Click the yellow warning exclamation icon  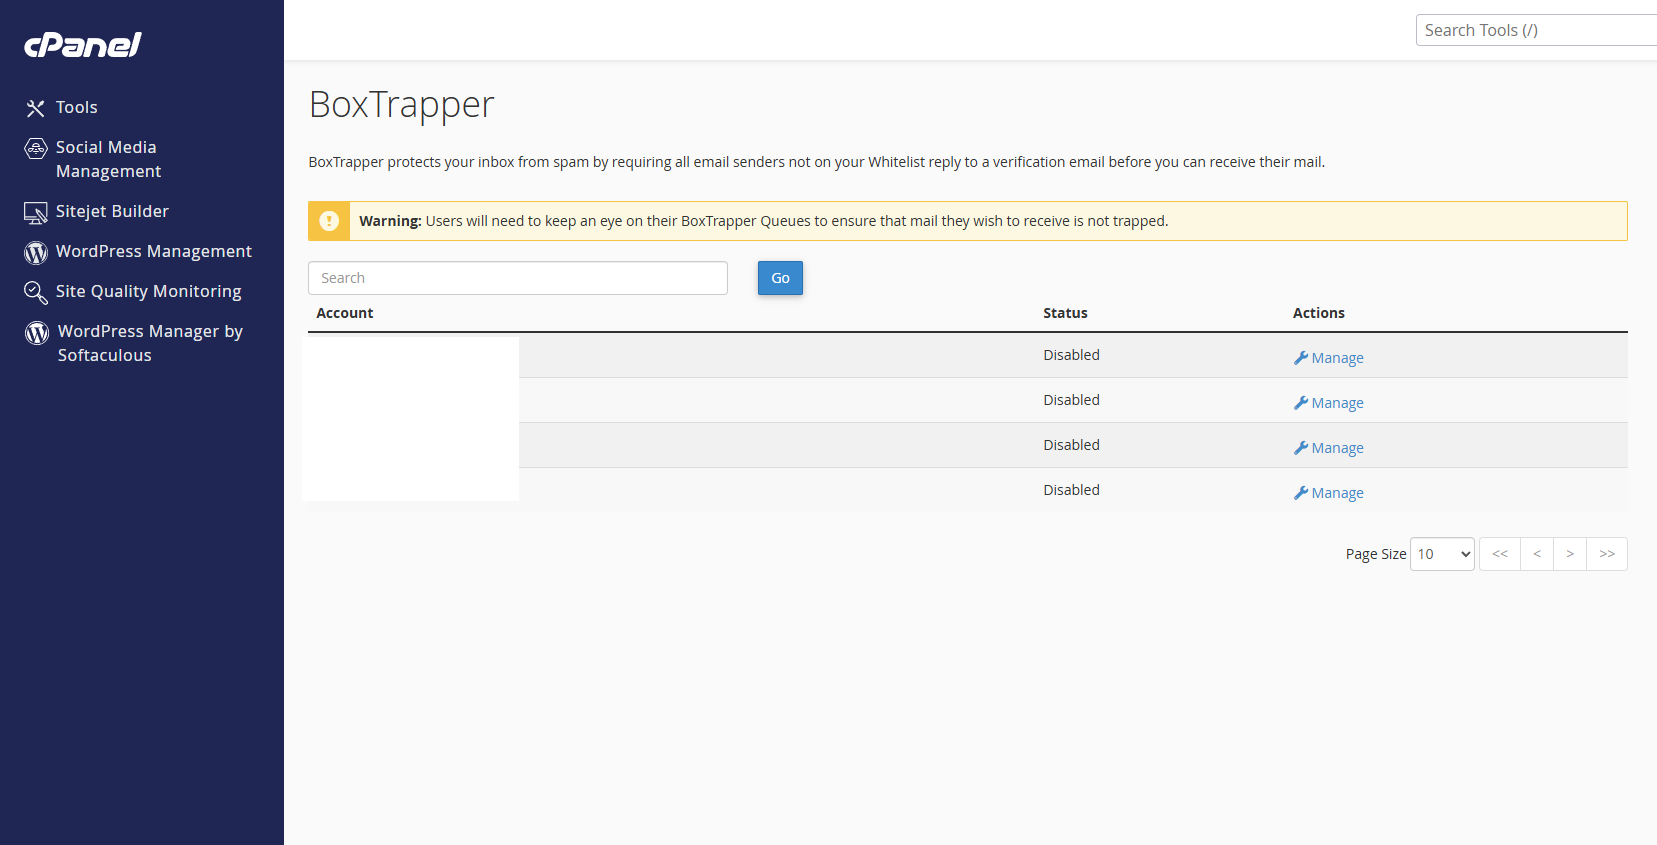pos(329,221)
